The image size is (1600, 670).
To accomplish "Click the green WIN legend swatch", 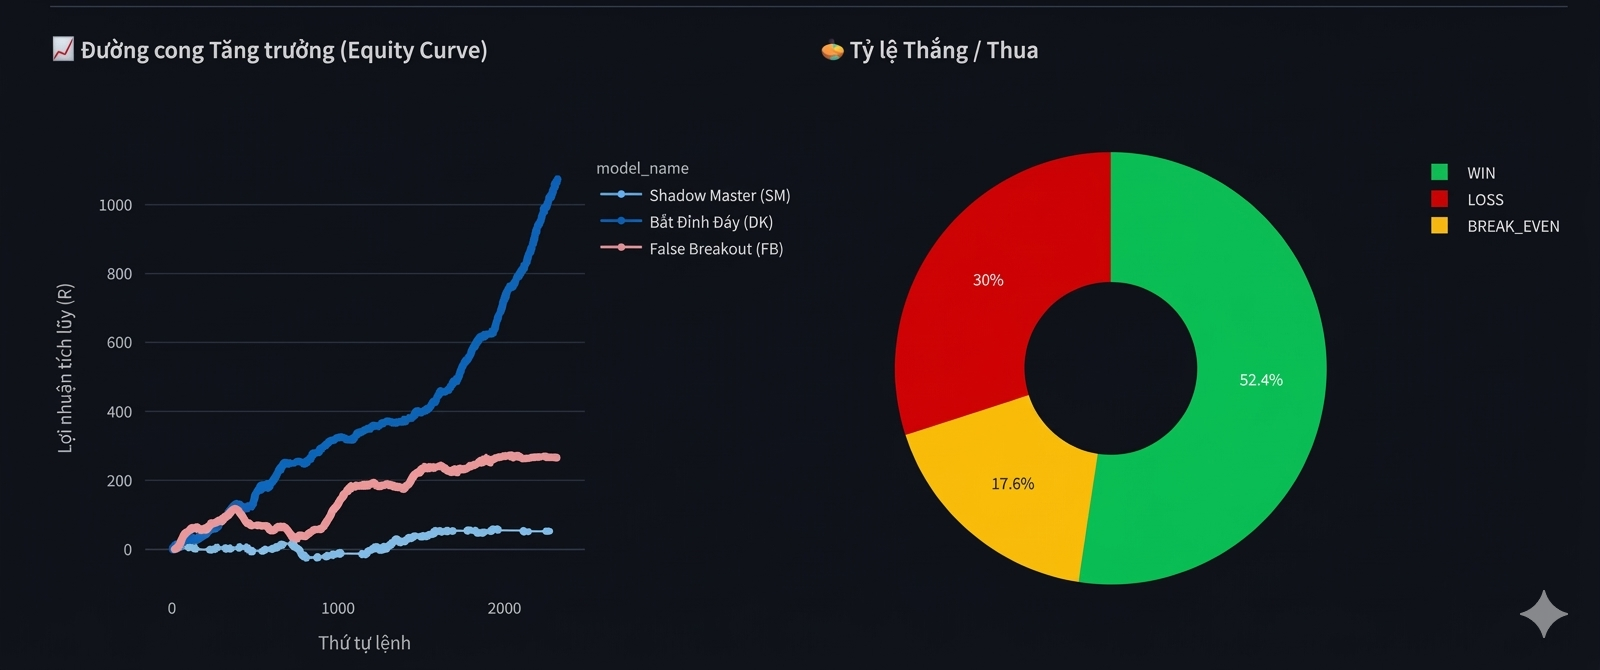I will click(x=1439, y=172).
